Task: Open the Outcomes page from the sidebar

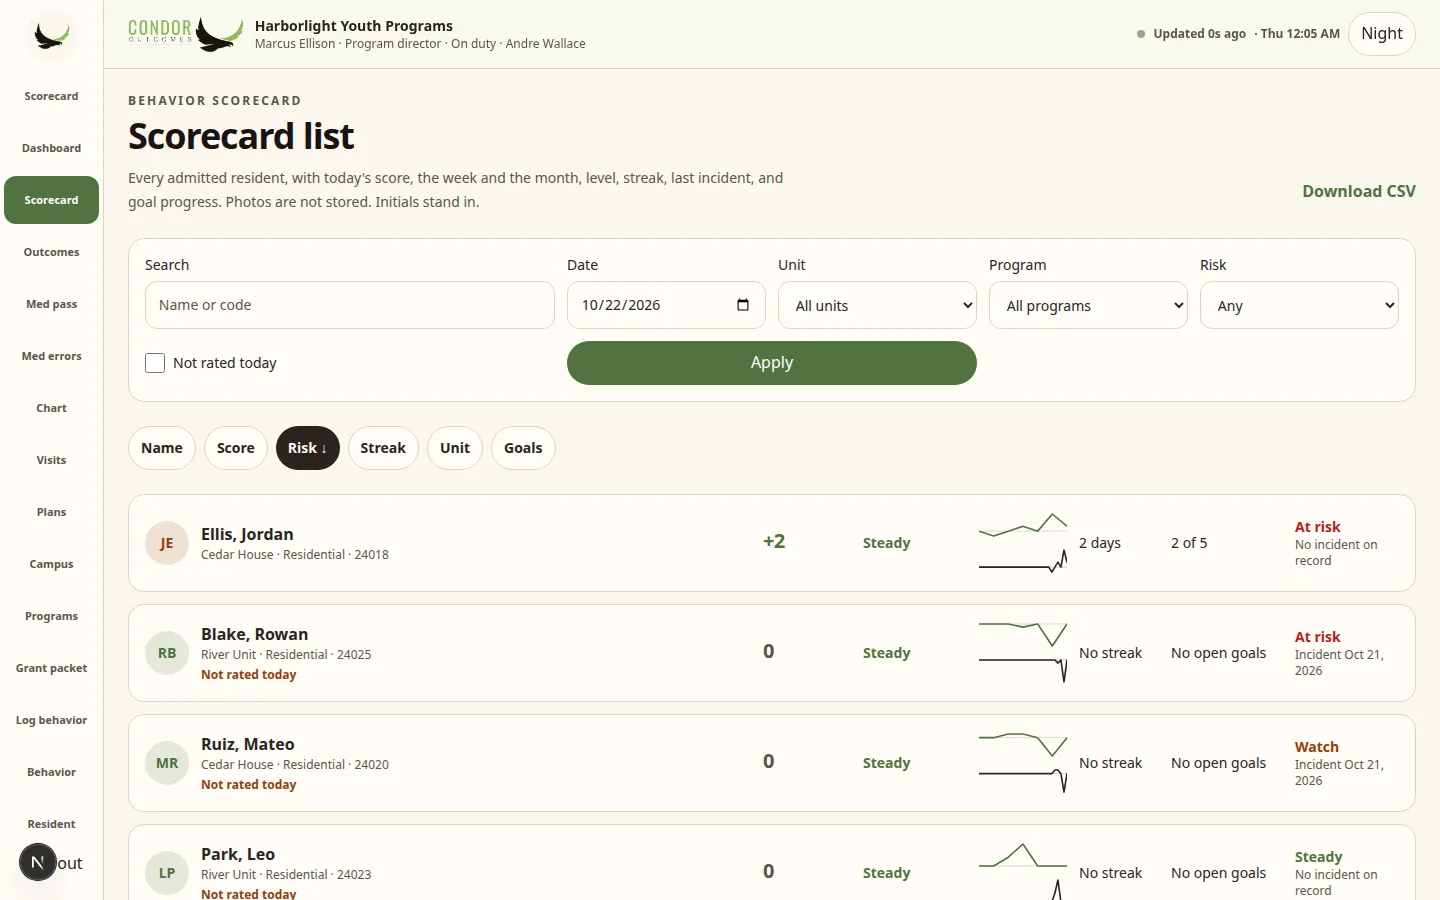Action: coord(52,252)
